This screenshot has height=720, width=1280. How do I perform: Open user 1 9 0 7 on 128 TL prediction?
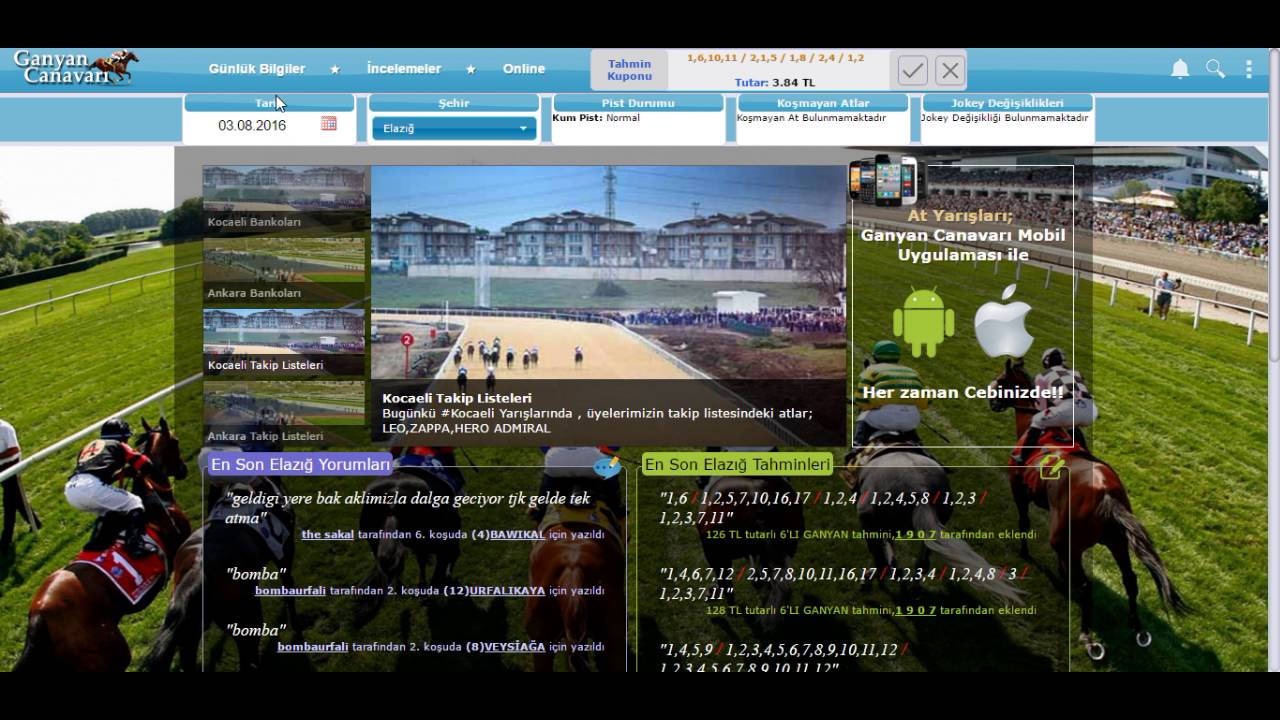915,610
